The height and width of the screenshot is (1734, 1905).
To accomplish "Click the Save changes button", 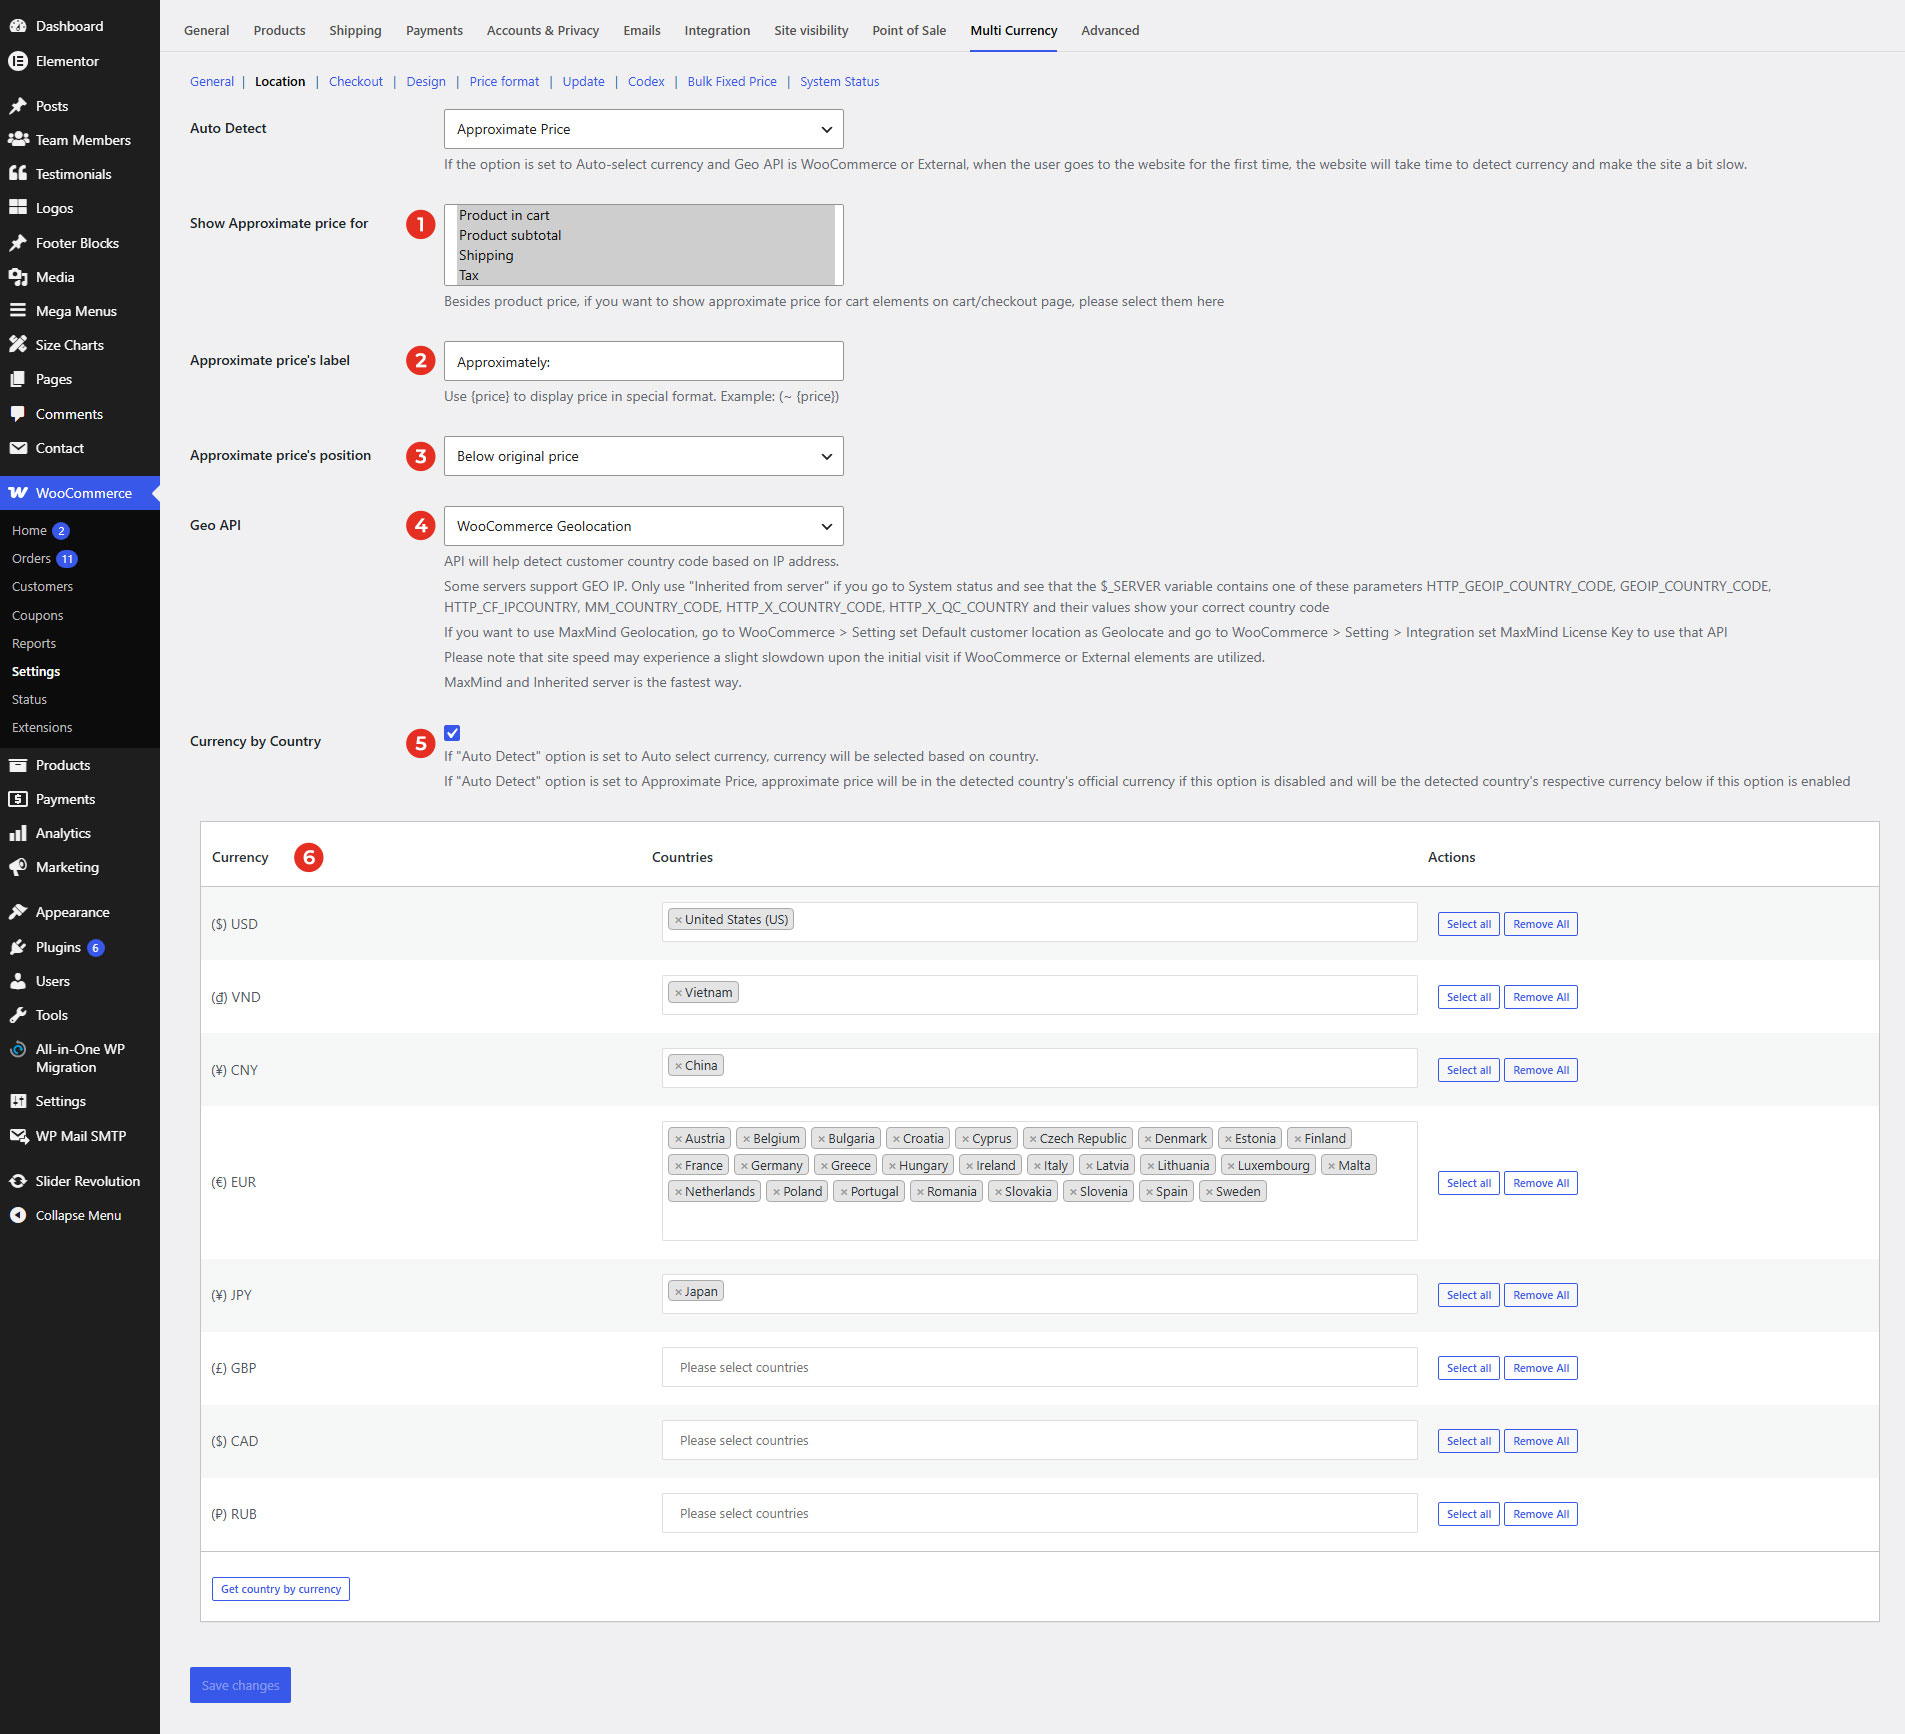I will (240, 1685).
